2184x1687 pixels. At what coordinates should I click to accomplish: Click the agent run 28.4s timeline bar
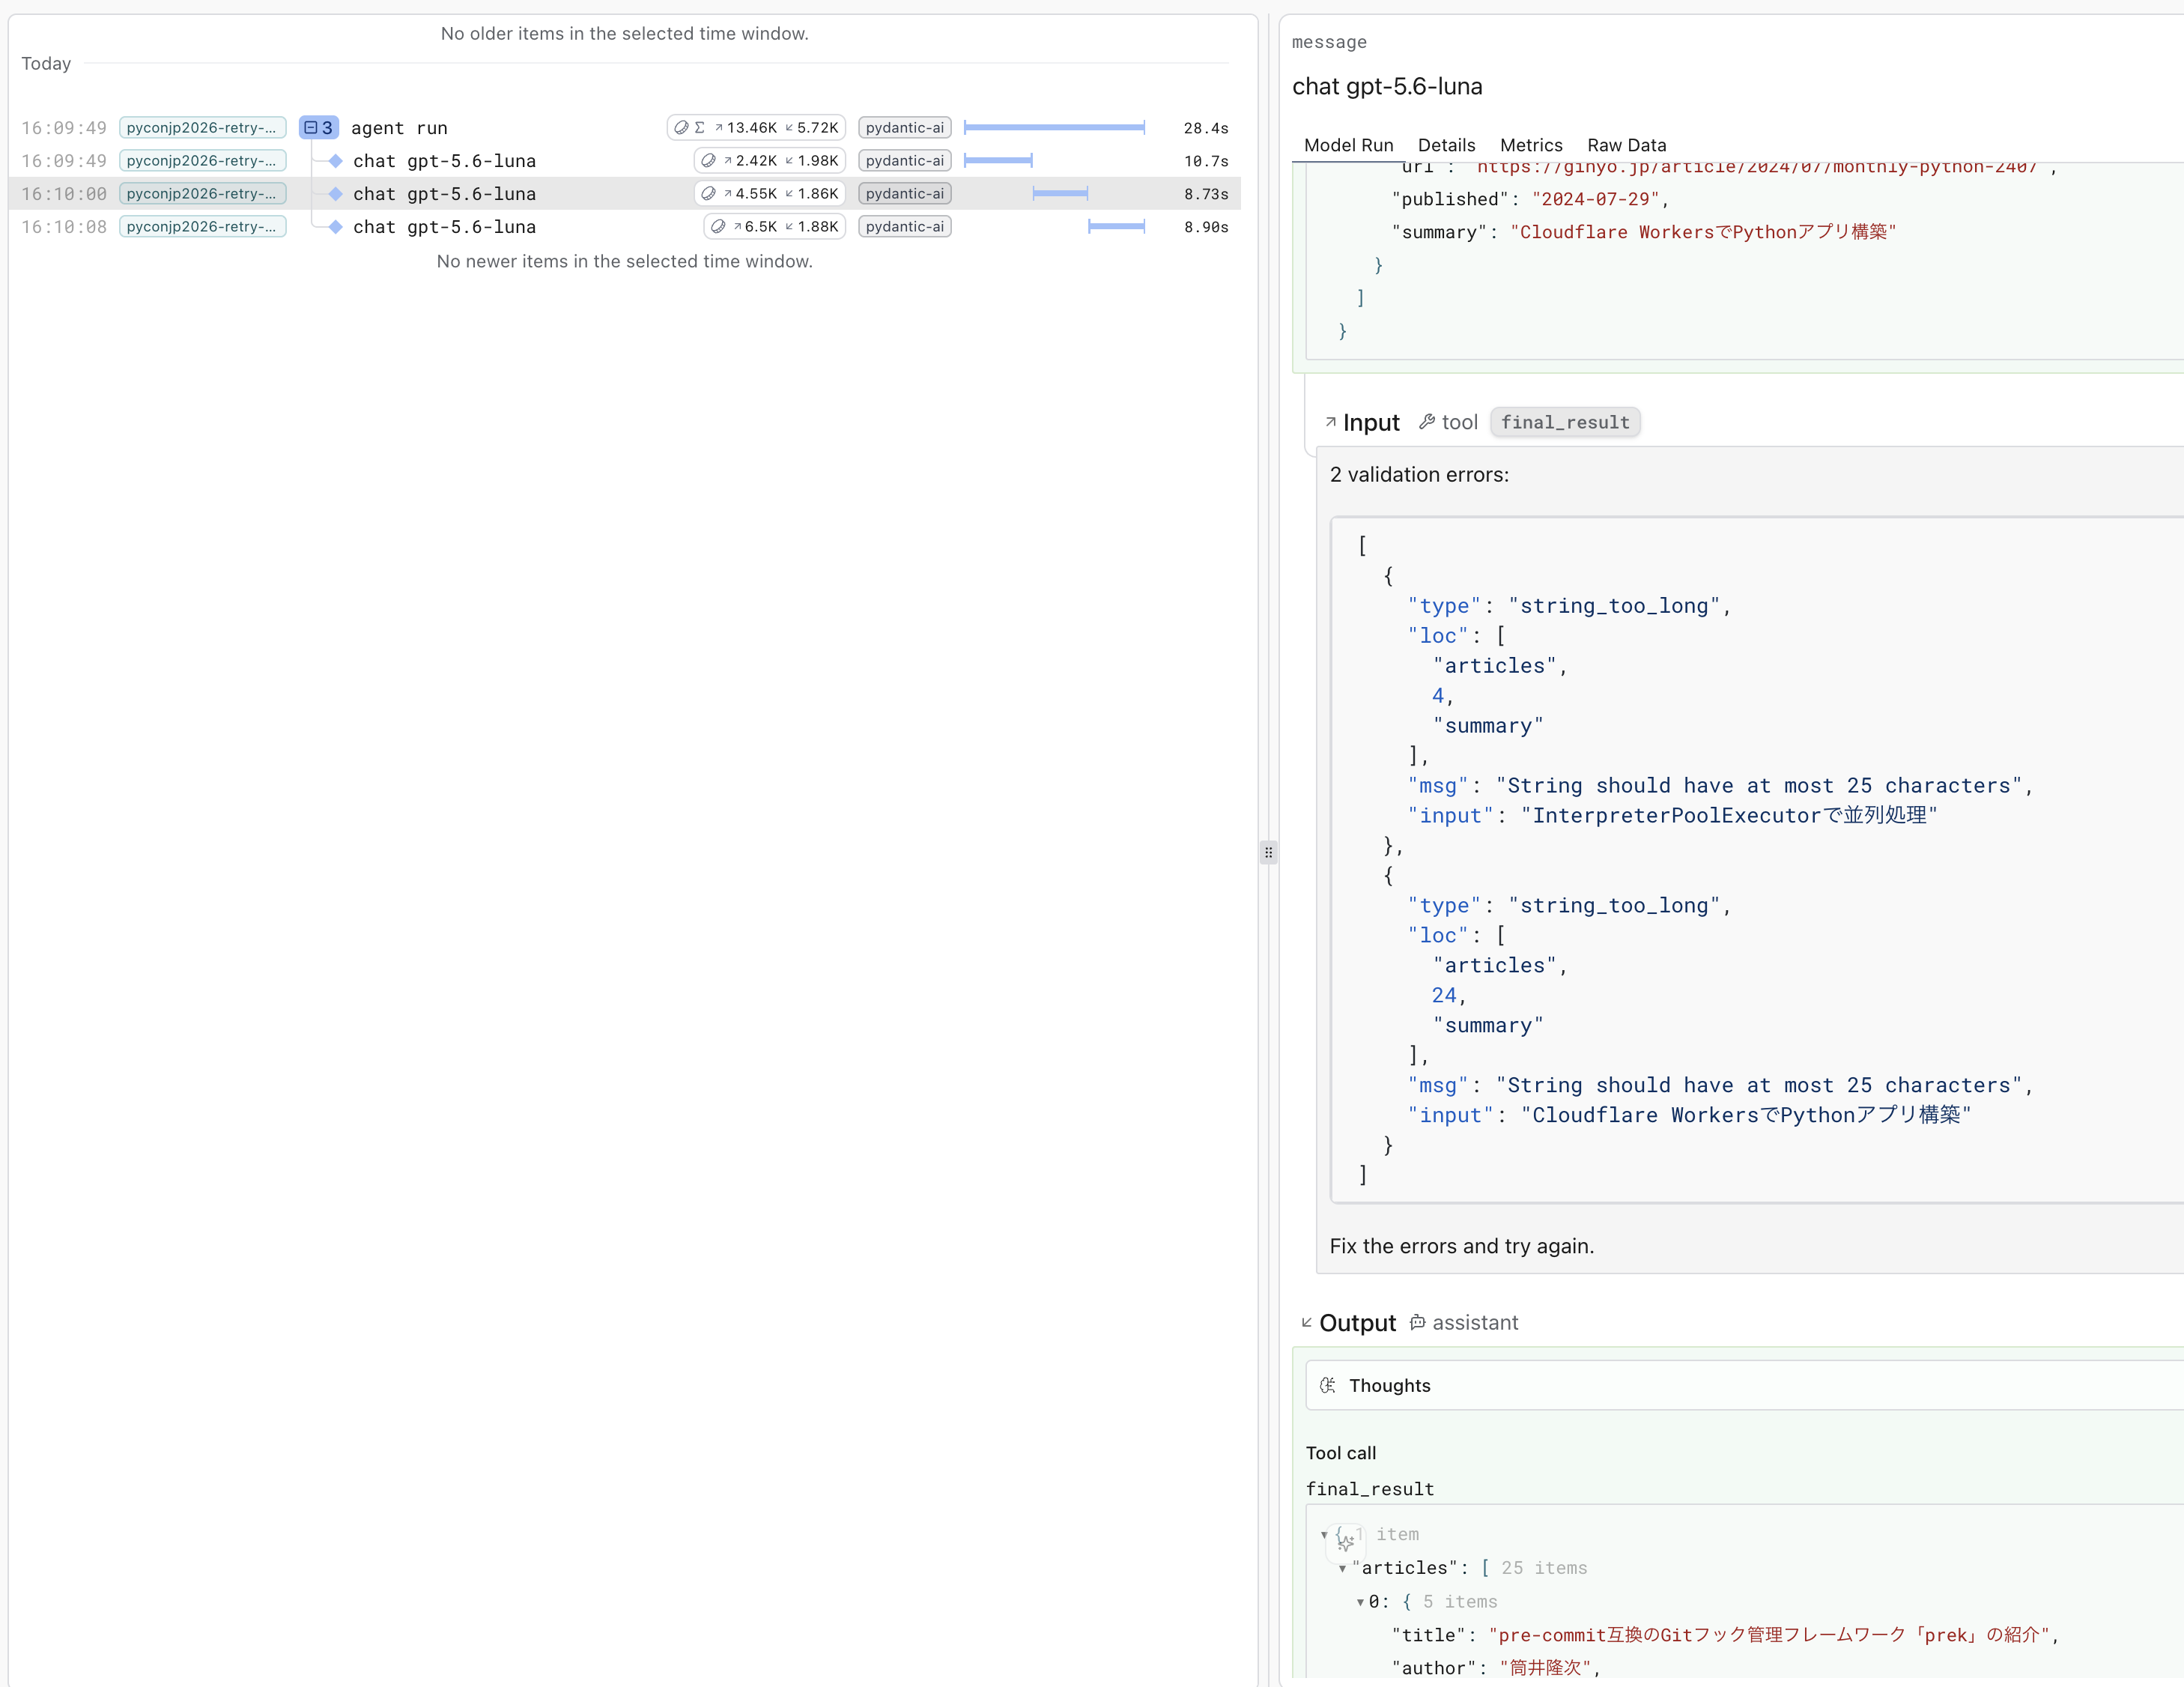click(1054, 128)
